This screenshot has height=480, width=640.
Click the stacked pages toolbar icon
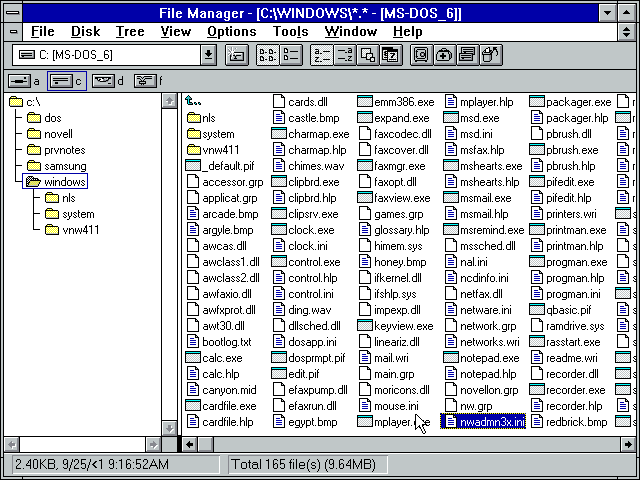(468, 55)
